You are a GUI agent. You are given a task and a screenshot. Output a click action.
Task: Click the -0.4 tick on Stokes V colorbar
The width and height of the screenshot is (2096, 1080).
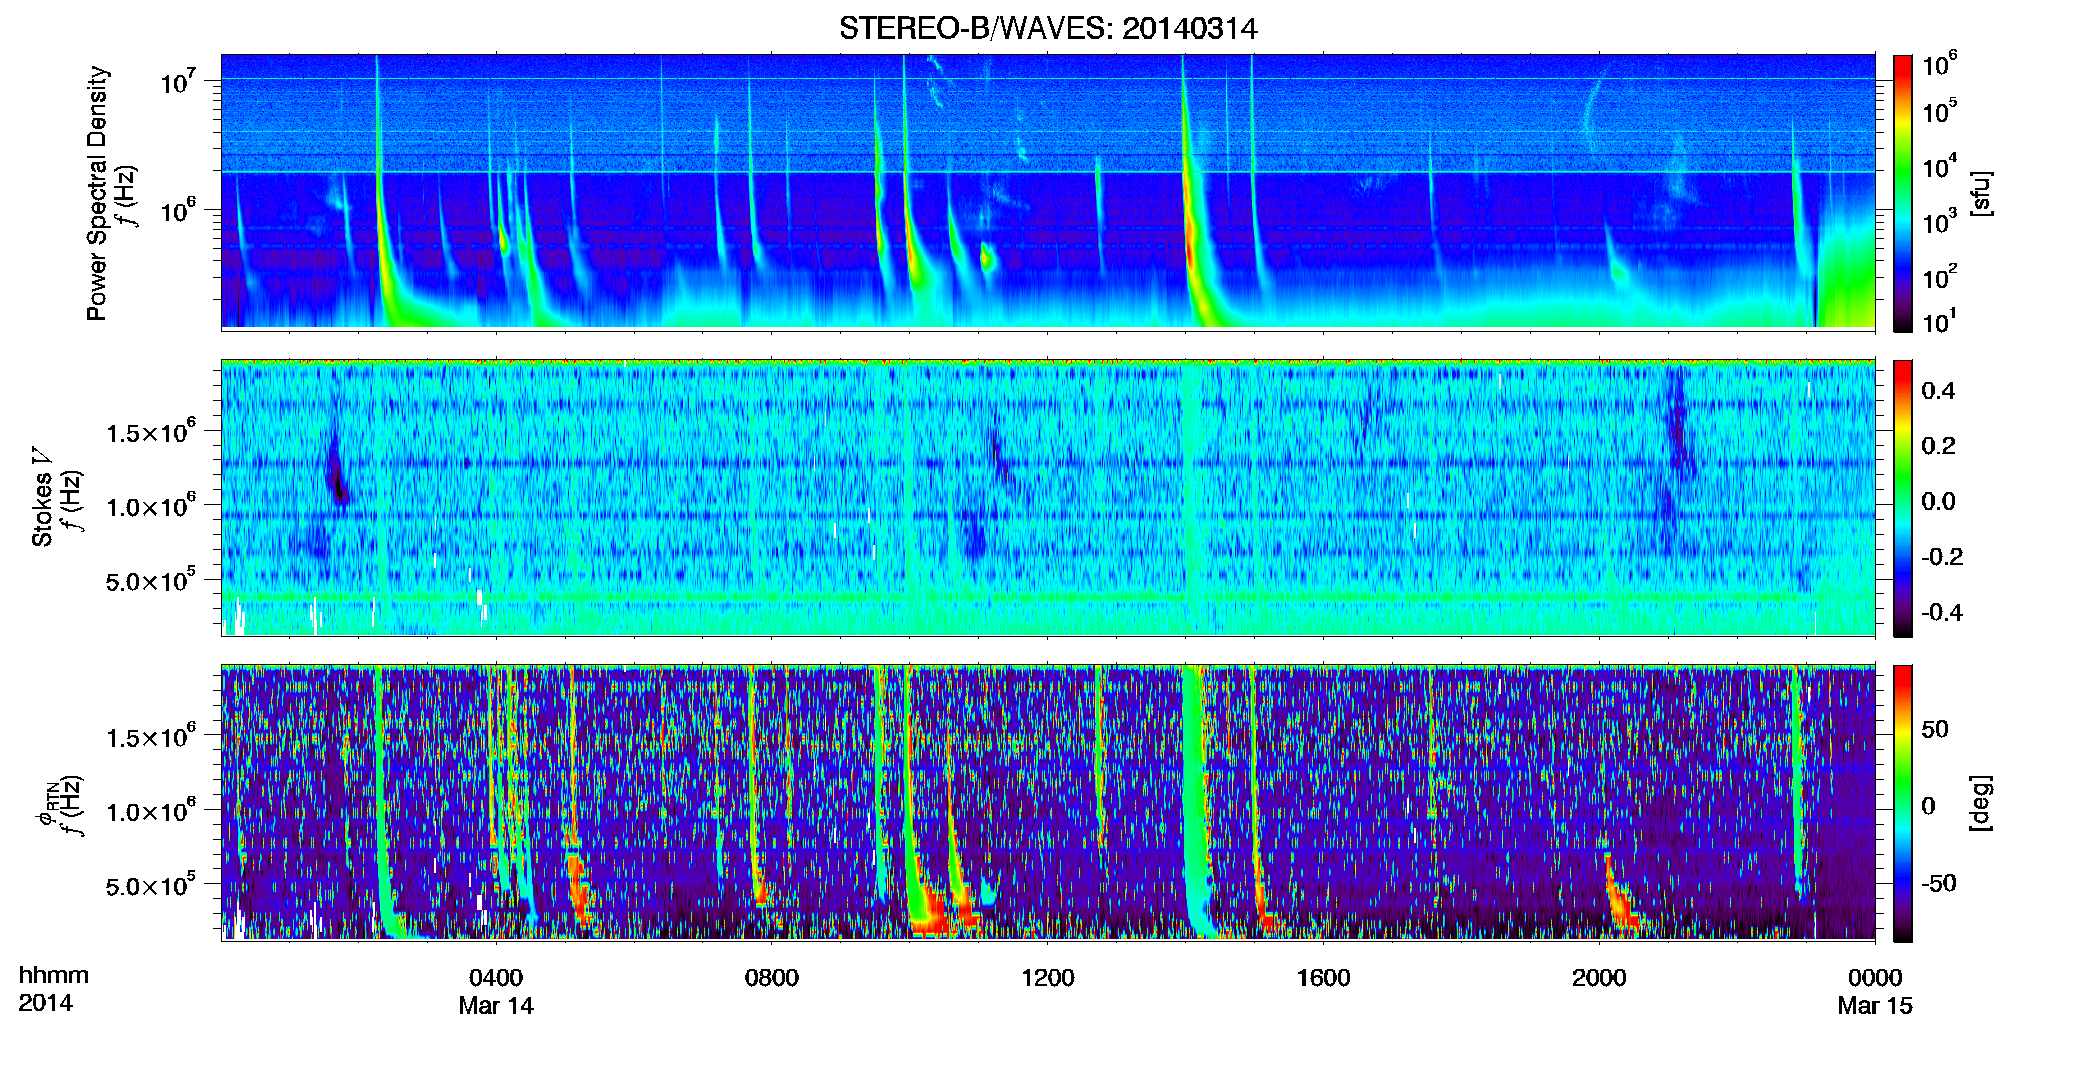click(1941, 612)
